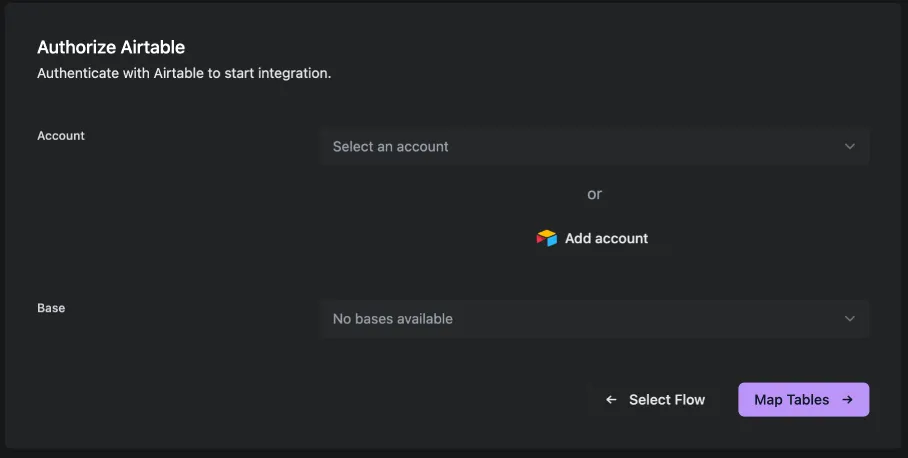This screenshot has height=458, width=908.
Task: Click the 'Account' field label
Action: tap(61, 135)
